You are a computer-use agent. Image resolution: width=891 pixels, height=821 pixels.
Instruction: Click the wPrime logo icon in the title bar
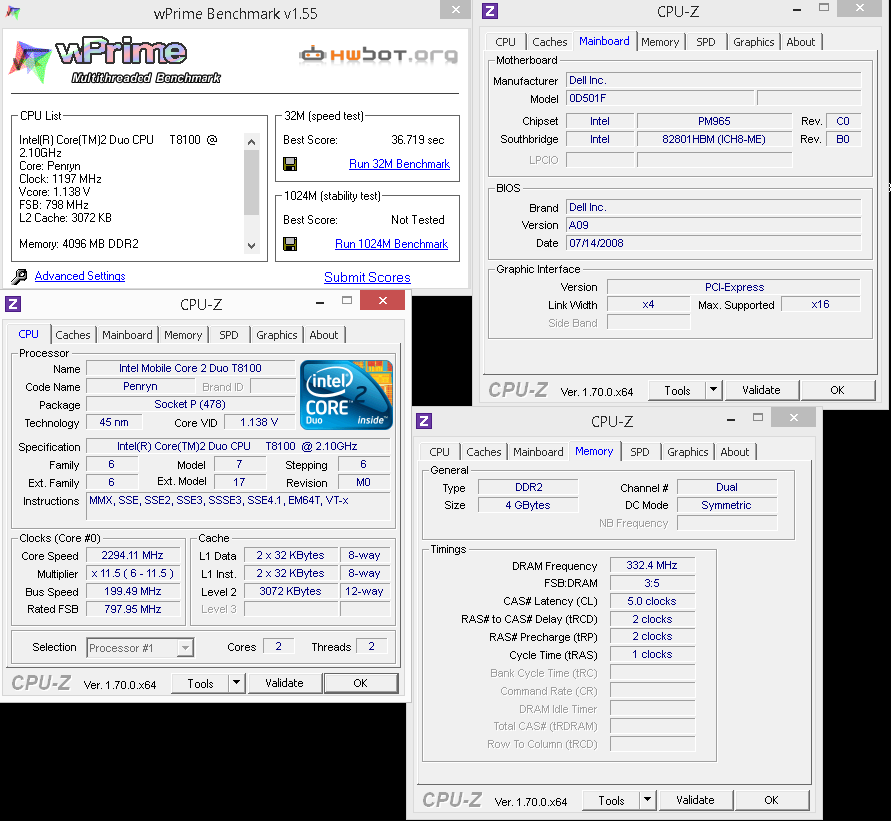pos(13,12)
